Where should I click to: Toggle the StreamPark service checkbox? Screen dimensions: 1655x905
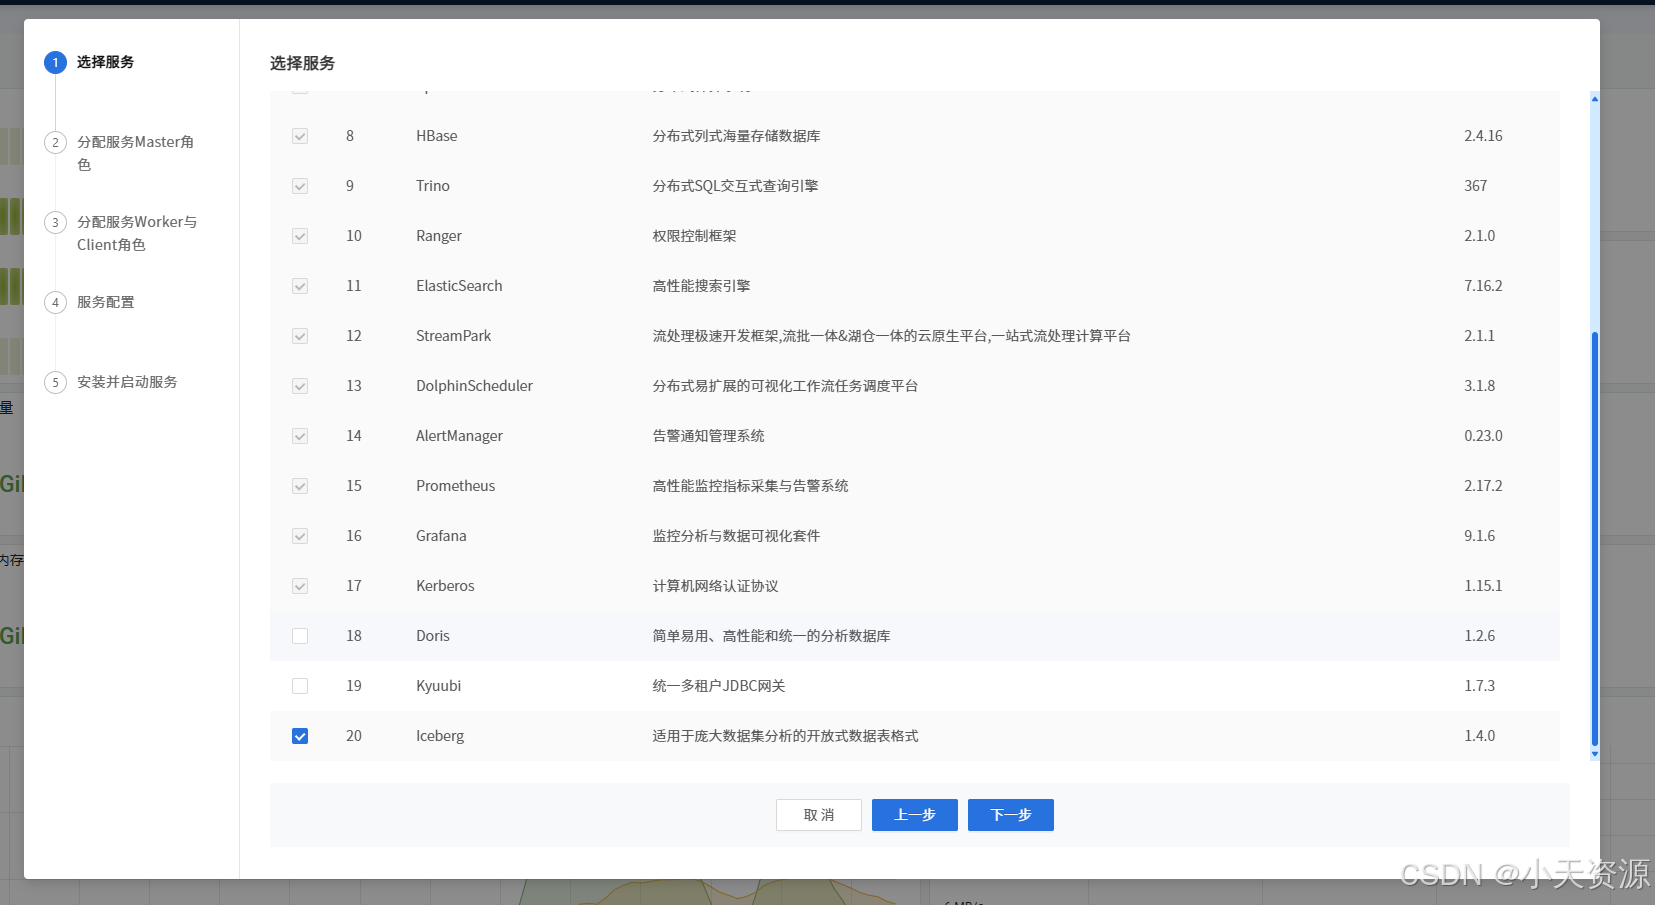tap(300, 336)
